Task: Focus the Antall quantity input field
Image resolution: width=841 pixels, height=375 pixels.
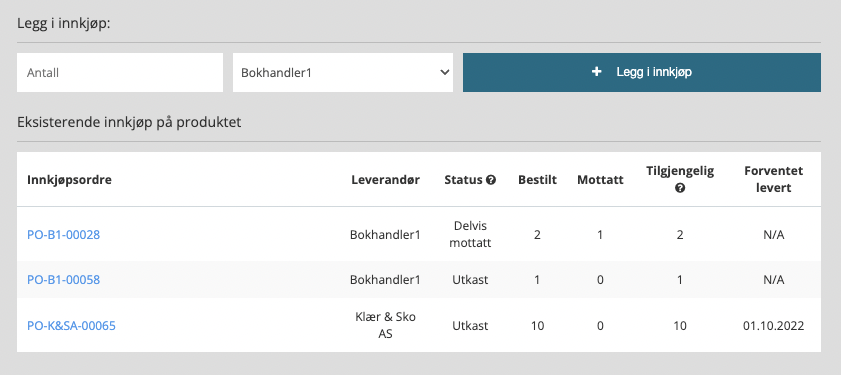Action: pos(120,72)
